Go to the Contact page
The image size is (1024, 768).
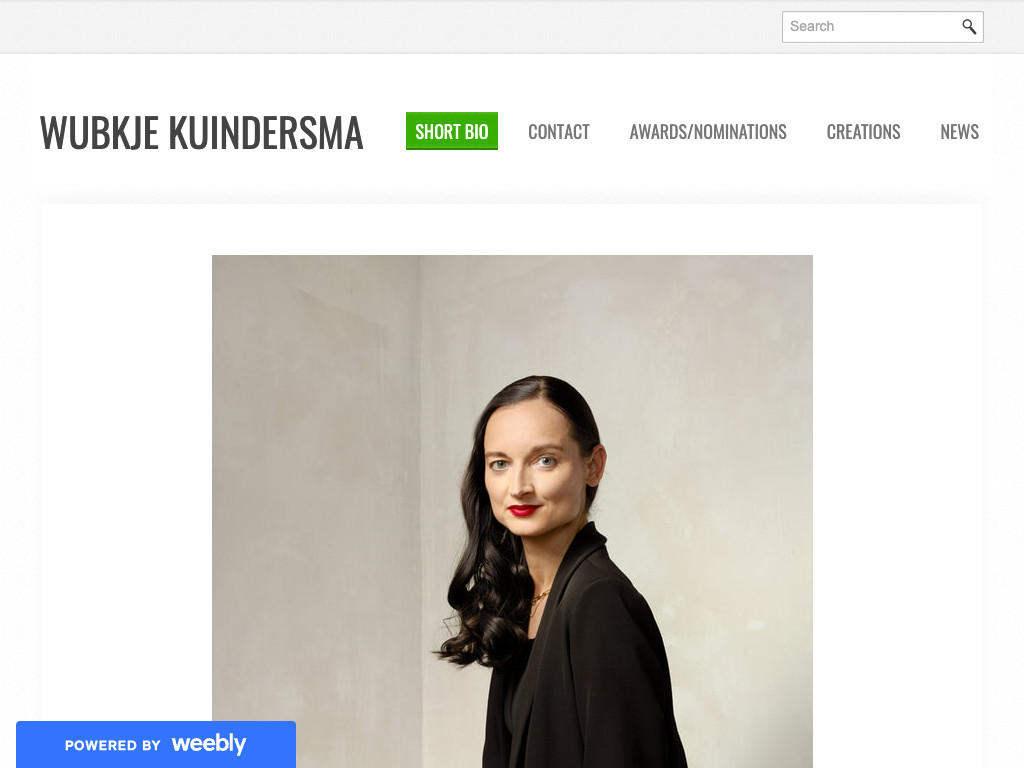[x=559, y=132]
